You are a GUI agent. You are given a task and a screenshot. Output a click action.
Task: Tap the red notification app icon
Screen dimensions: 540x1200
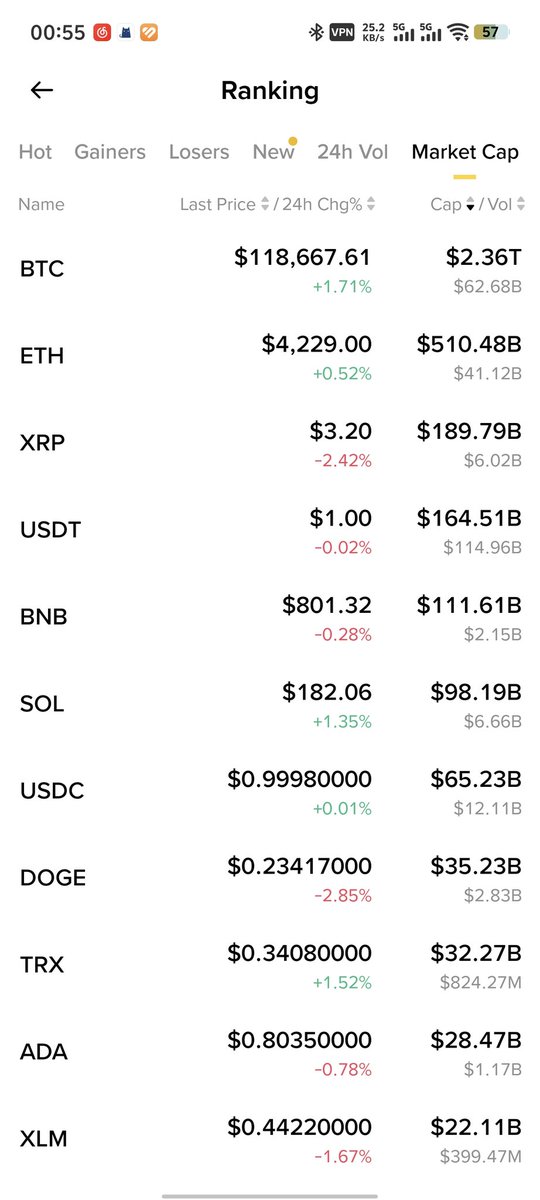[x=102, y=32]
